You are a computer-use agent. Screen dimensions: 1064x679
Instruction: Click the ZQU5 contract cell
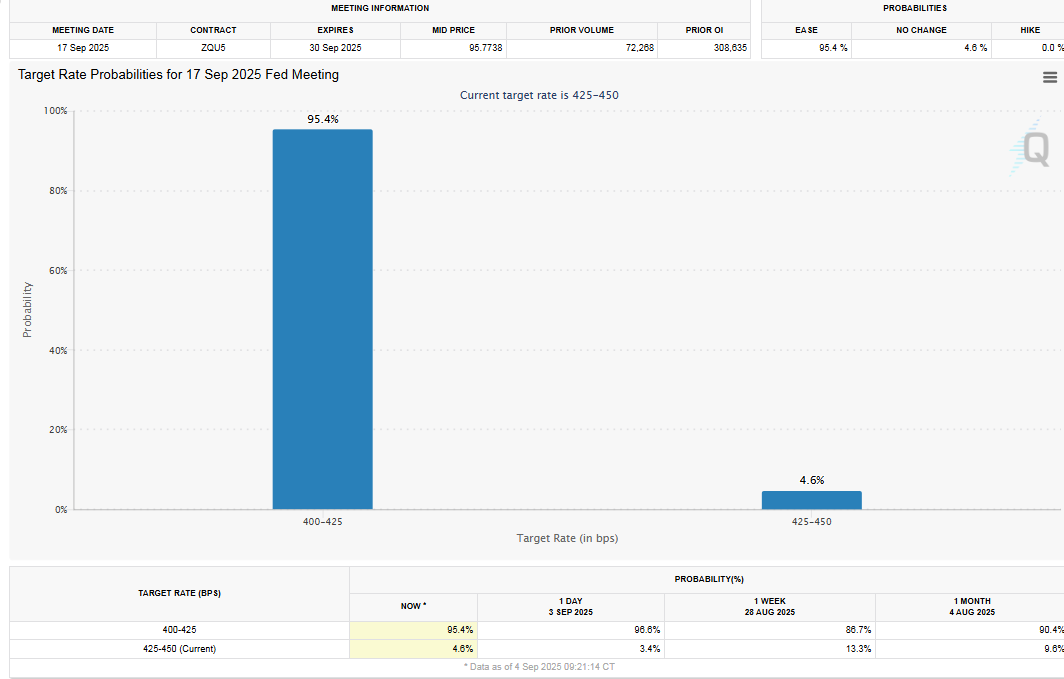click(x=213, y=48)
